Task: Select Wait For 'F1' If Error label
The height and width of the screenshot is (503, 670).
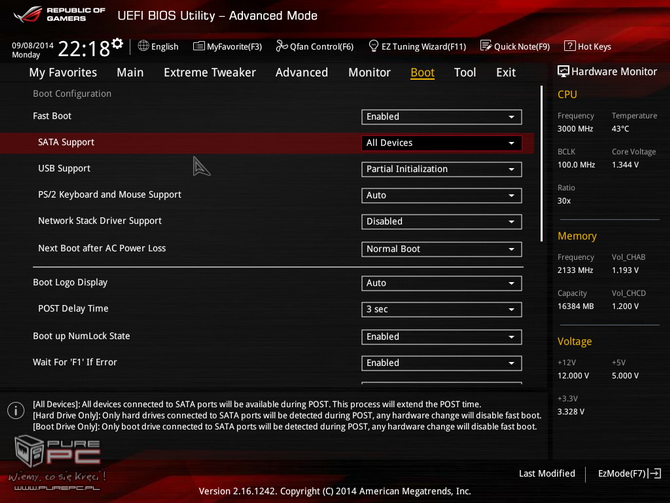Action: [75, 362]
